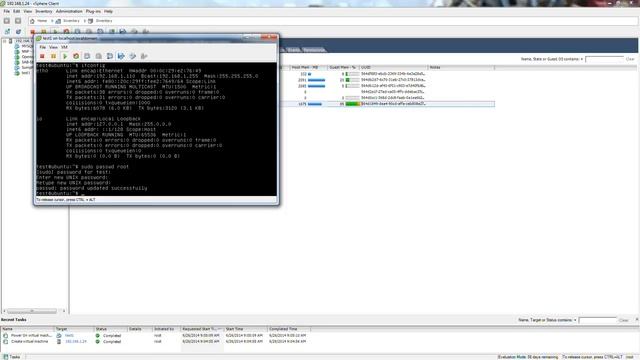
Task: Click green Completed status icon for Create virtual machine task
Action: click(98, 341)
